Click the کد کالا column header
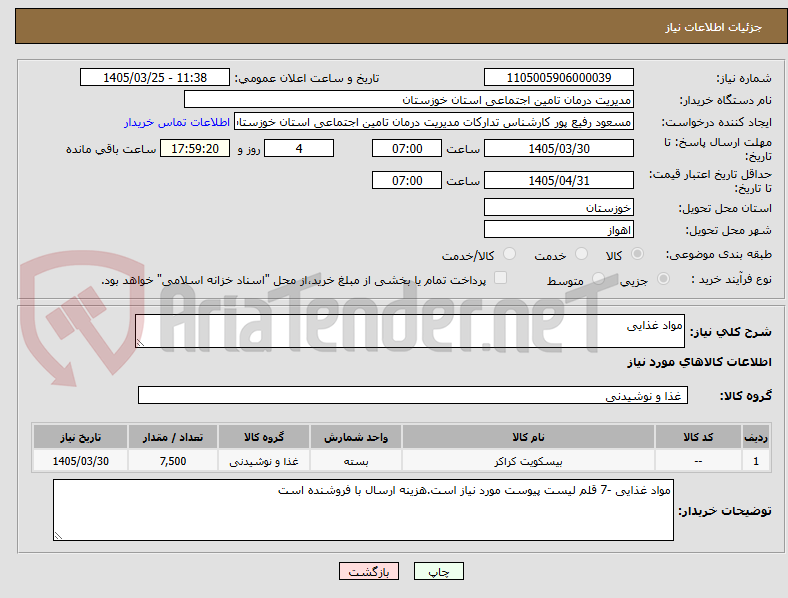Image resolution: width=788 pixels, height=598 pixels. 698,437
